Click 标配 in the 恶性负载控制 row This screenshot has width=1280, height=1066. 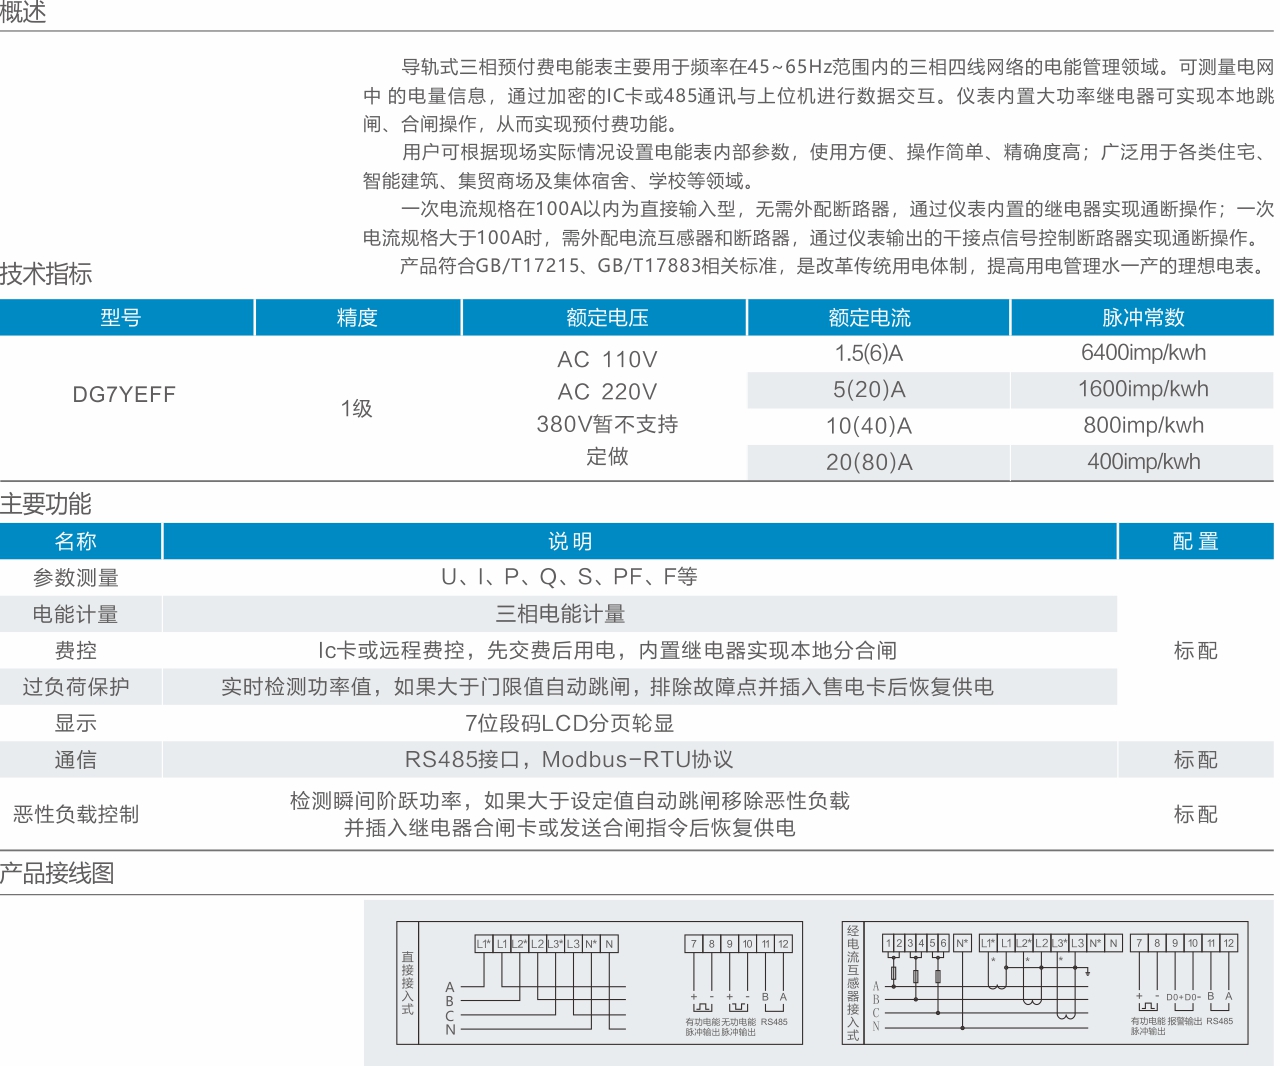pyautogui.click(x=1196, y=814)
